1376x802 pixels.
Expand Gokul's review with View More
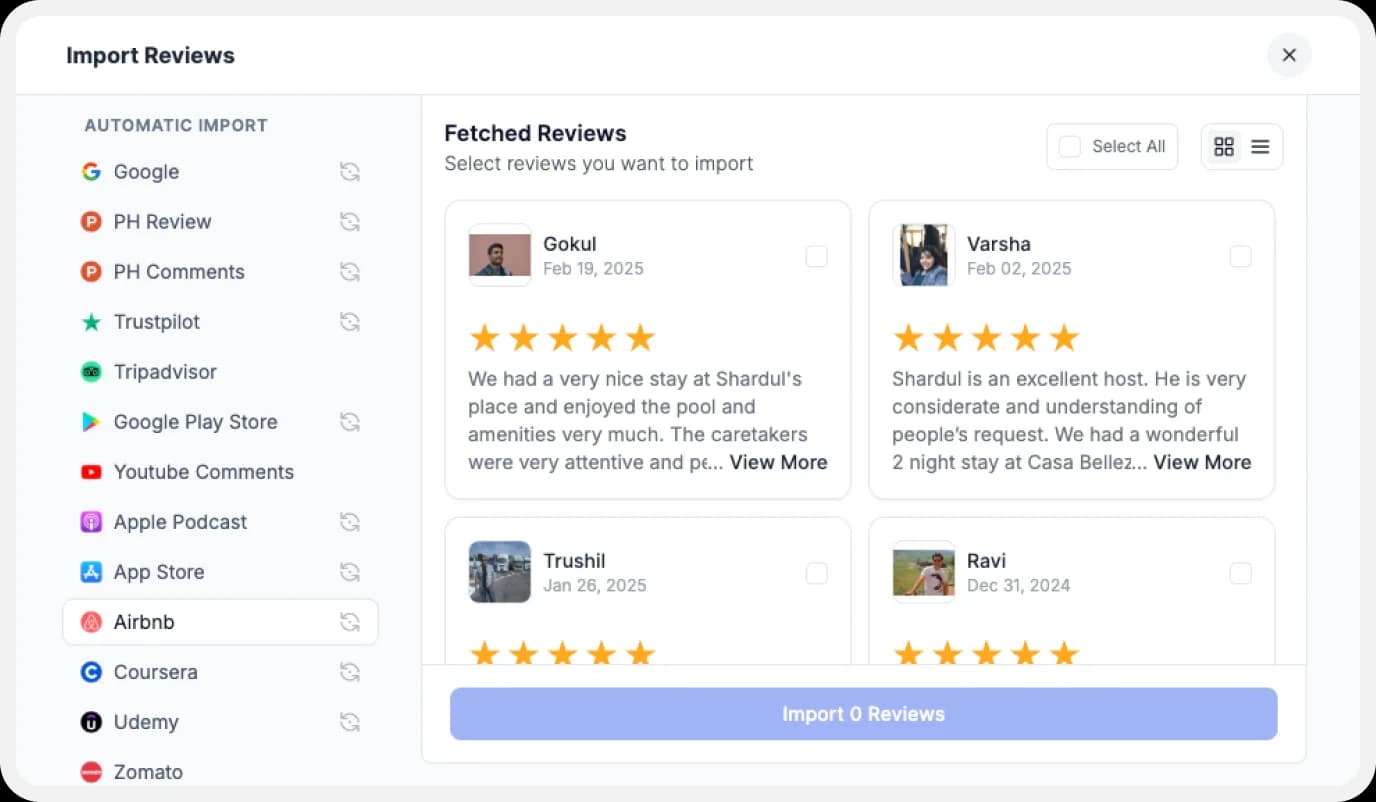coord(778,462)
